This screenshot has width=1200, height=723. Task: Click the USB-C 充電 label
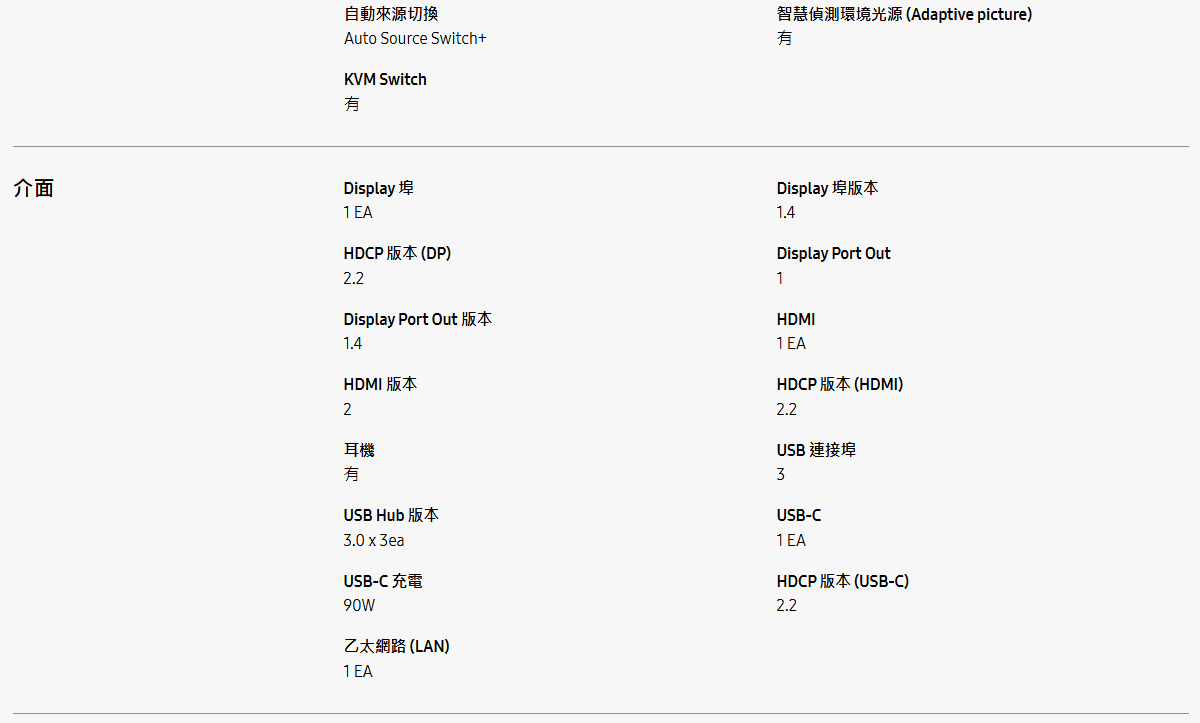pos(383,581)
